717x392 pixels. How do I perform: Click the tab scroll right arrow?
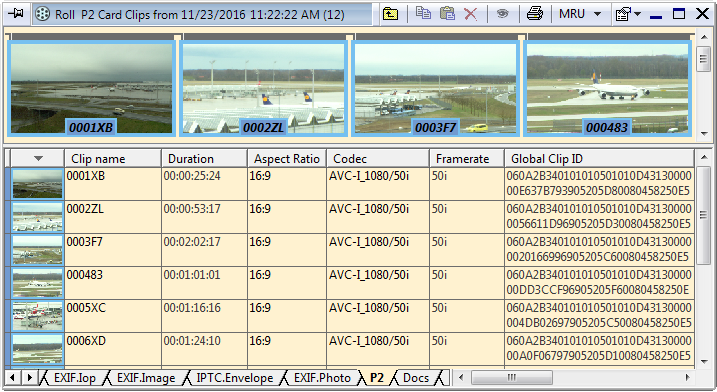(30, 378)
